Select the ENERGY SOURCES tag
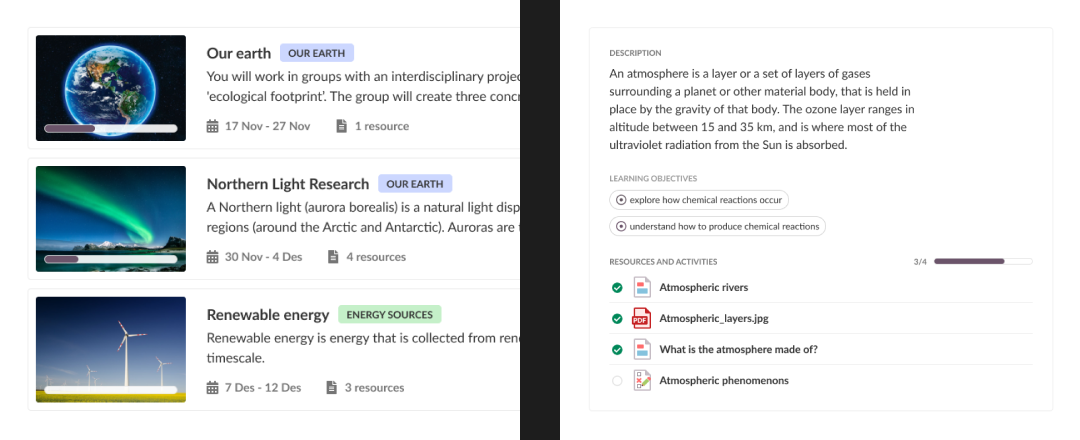This screenshot has height=440, width=1080. tap(389, 315)
